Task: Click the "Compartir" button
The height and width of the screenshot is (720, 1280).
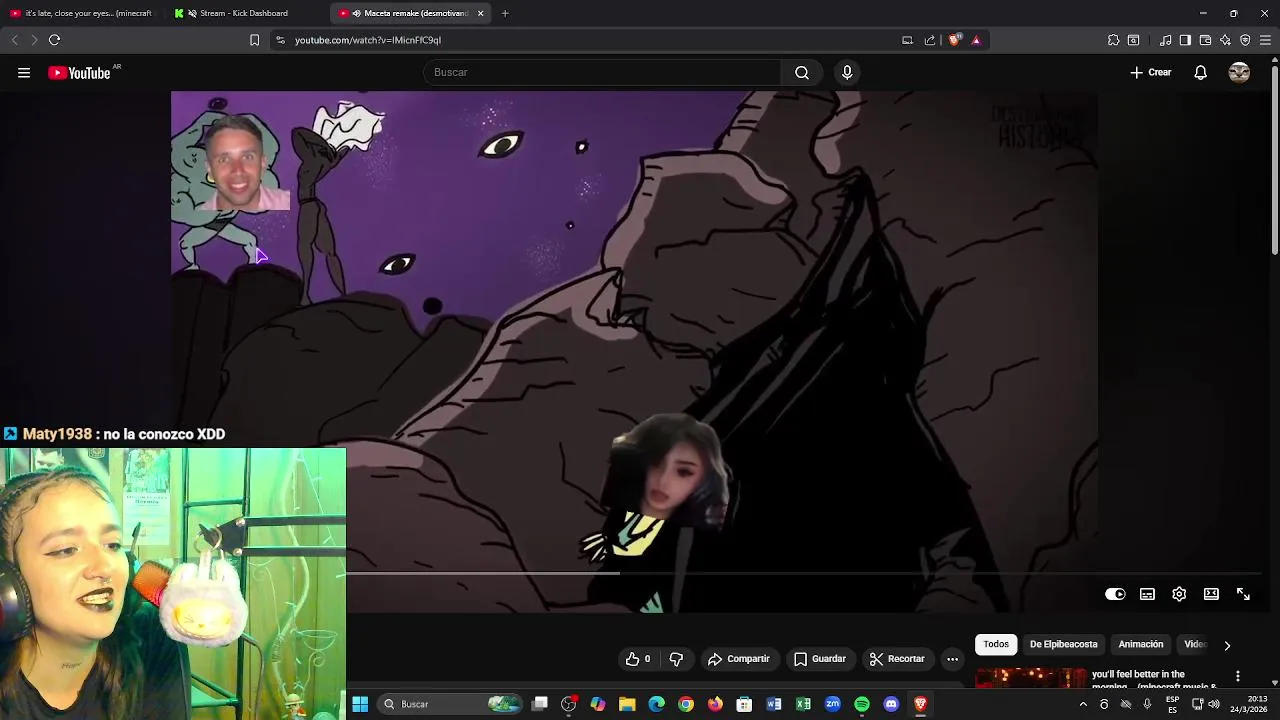Action: (x=739, y=659)
